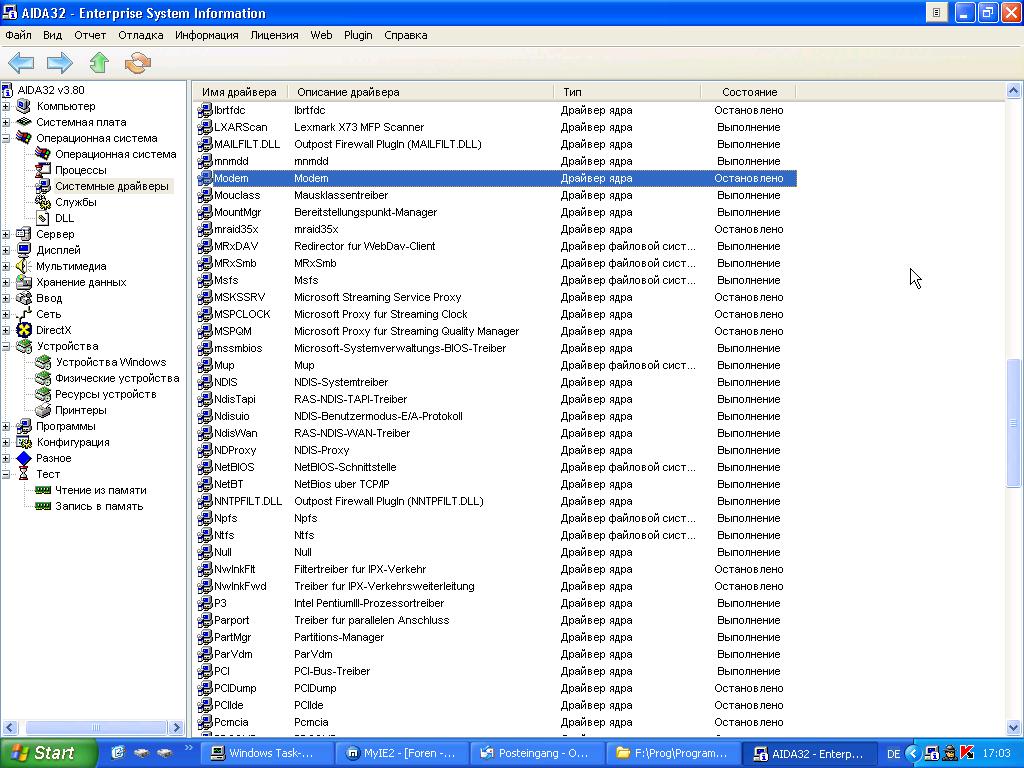
Task: Collapse the Операционная система node
Action: 6,138
